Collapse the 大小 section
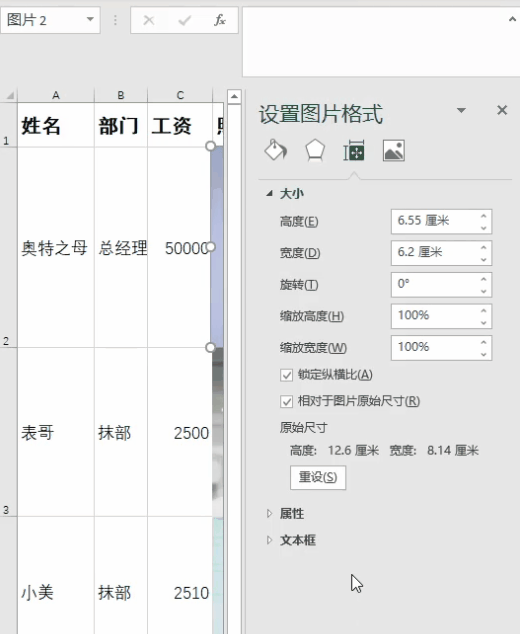The image size is (520, 634). click(269, 194)
